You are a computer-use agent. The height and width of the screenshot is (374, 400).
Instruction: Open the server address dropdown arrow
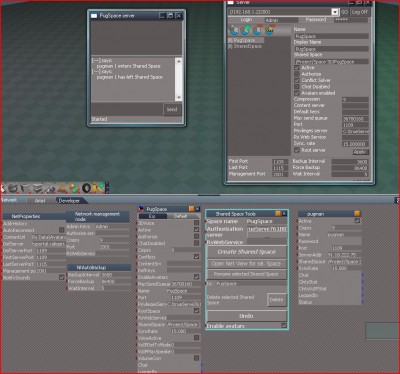335,12
